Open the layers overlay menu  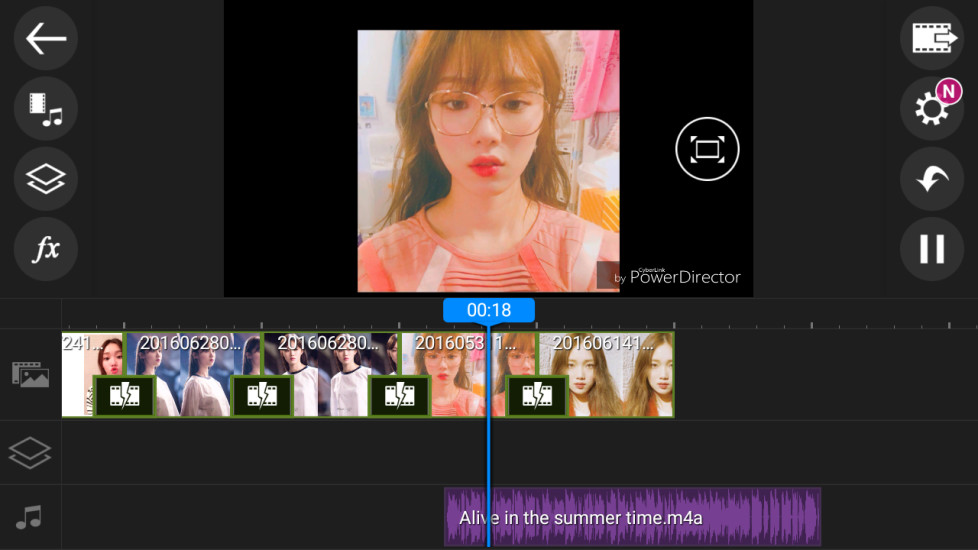pyautogui.click(x=46, y=179)
